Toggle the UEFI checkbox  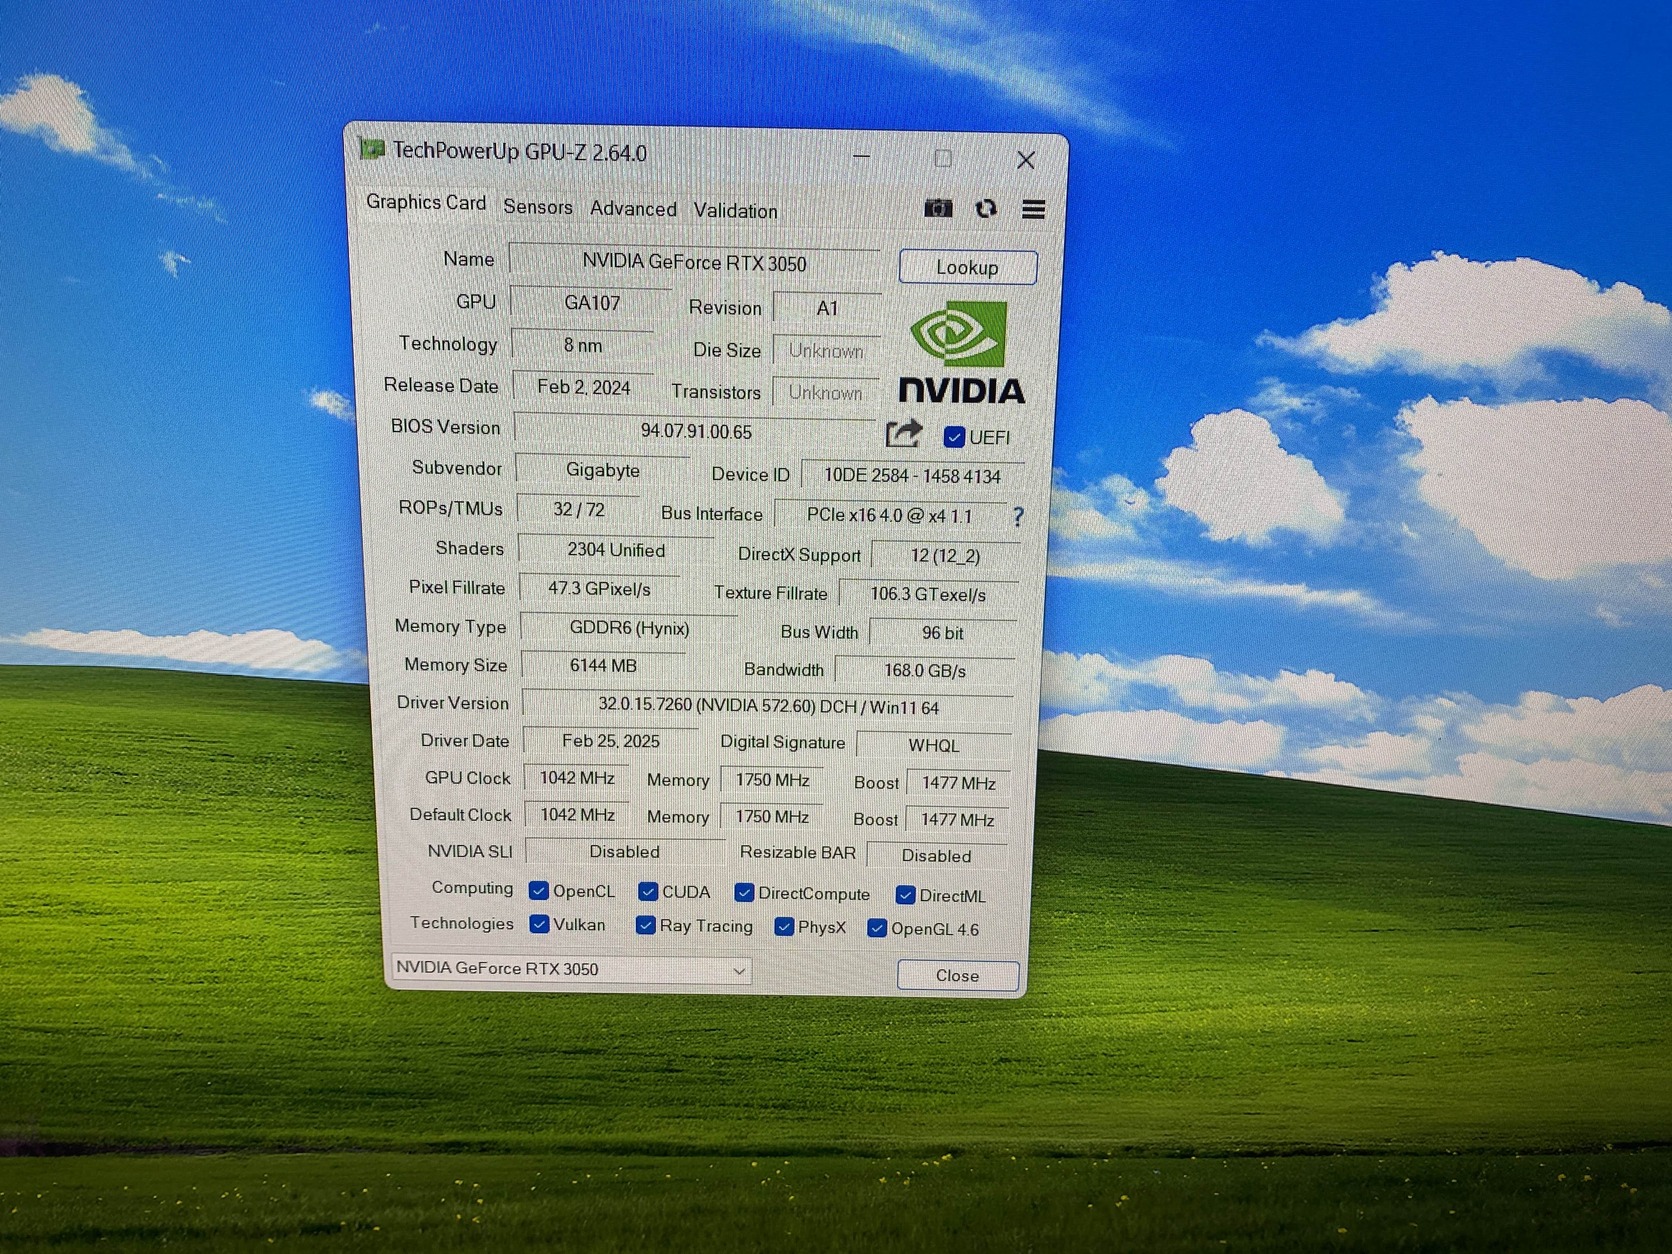tap(954, 437)
